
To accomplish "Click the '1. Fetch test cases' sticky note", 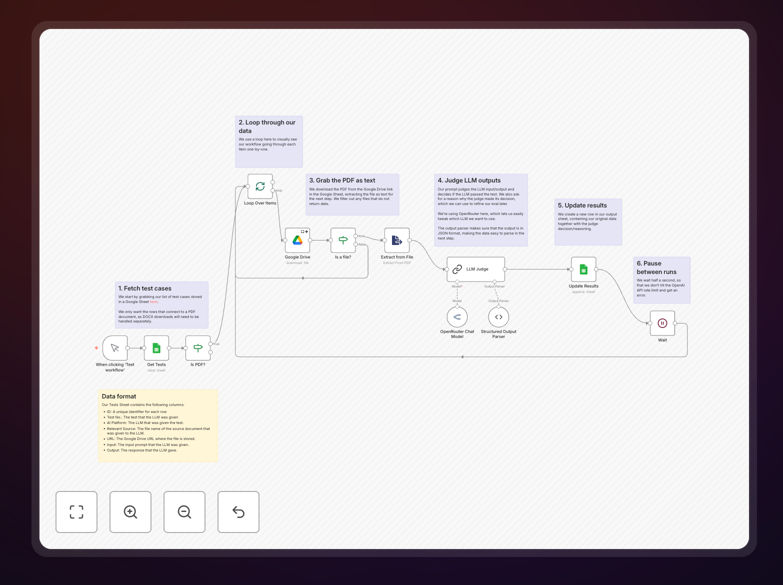I will pyautogui.click(x=162, y=305).
